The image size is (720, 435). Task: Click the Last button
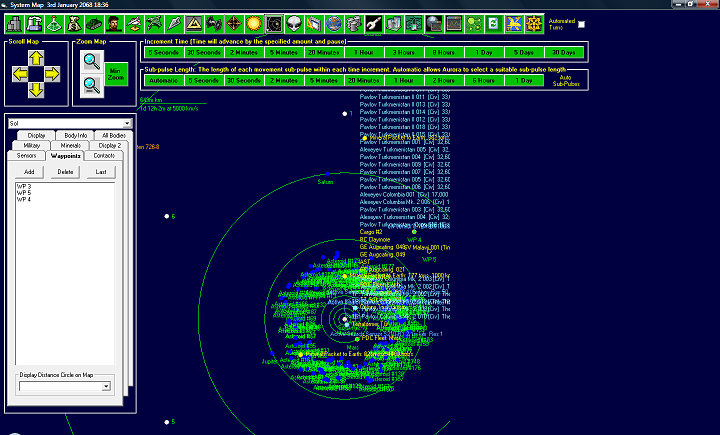click(101, 172)
